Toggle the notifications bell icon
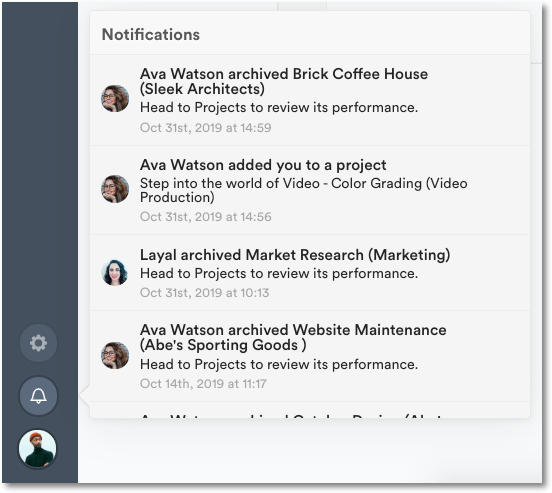The height and width of the screenshot is (493, 552). (38, 396)
